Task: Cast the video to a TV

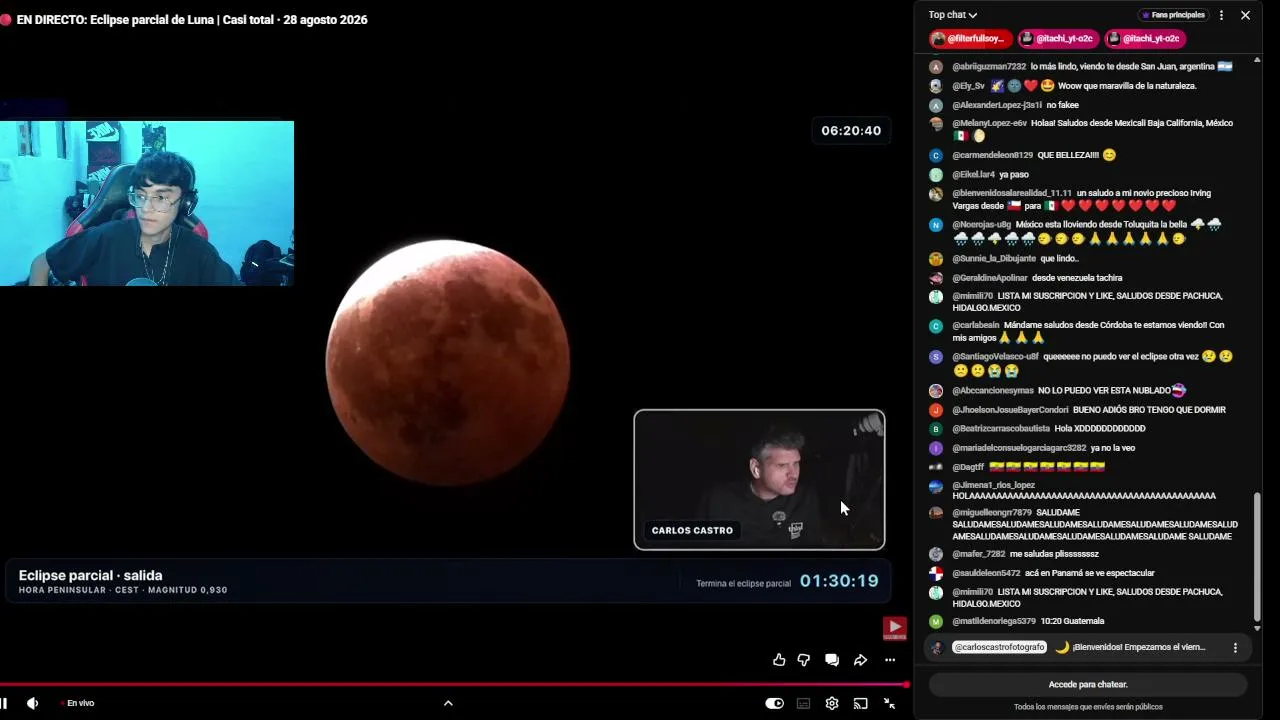Action: point(860,703)
